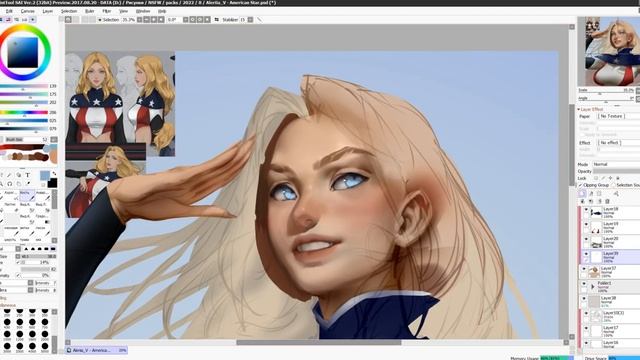
Task: Click the 35.3% zoom field
Action: (x=129, y=20)
